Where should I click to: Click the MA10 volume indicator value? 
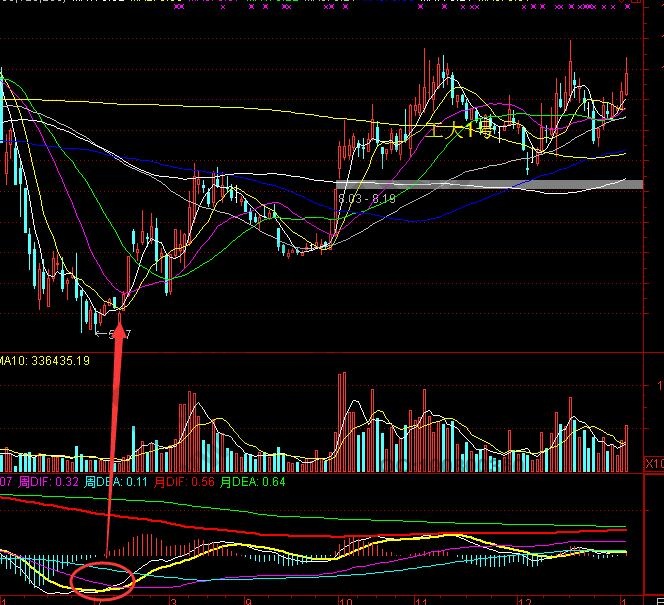click(45, 360)
